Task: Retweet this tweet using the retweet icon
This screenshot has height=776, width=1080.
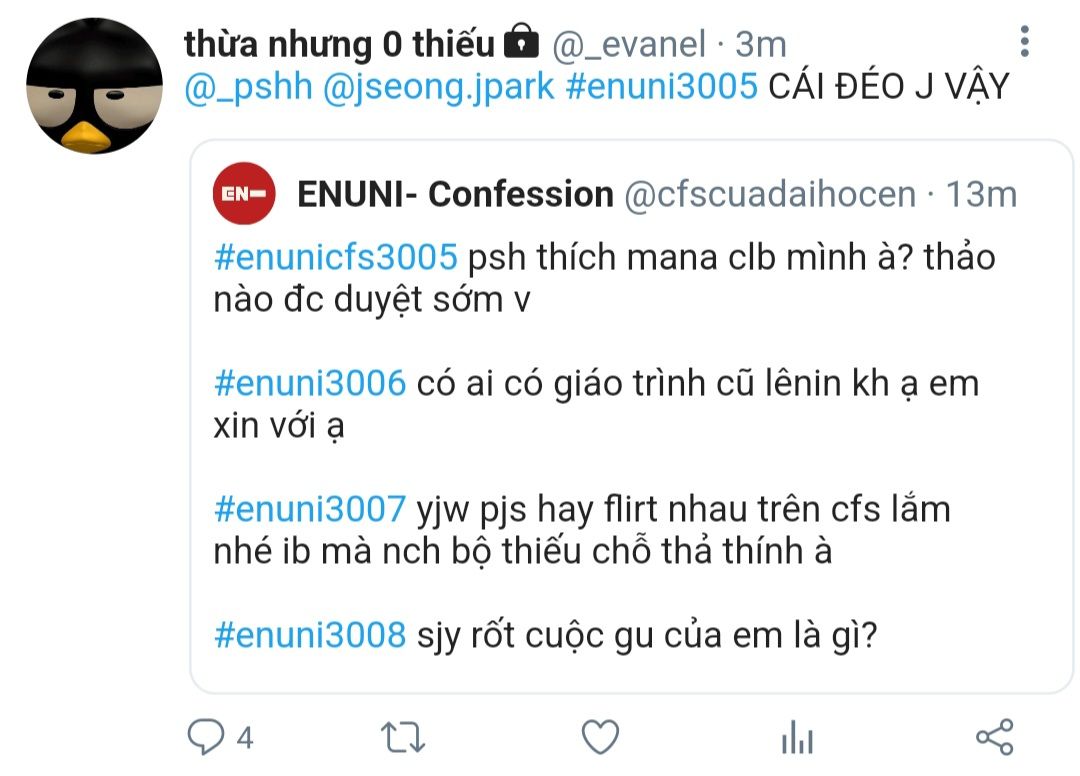Action: [x=403, y=737]
